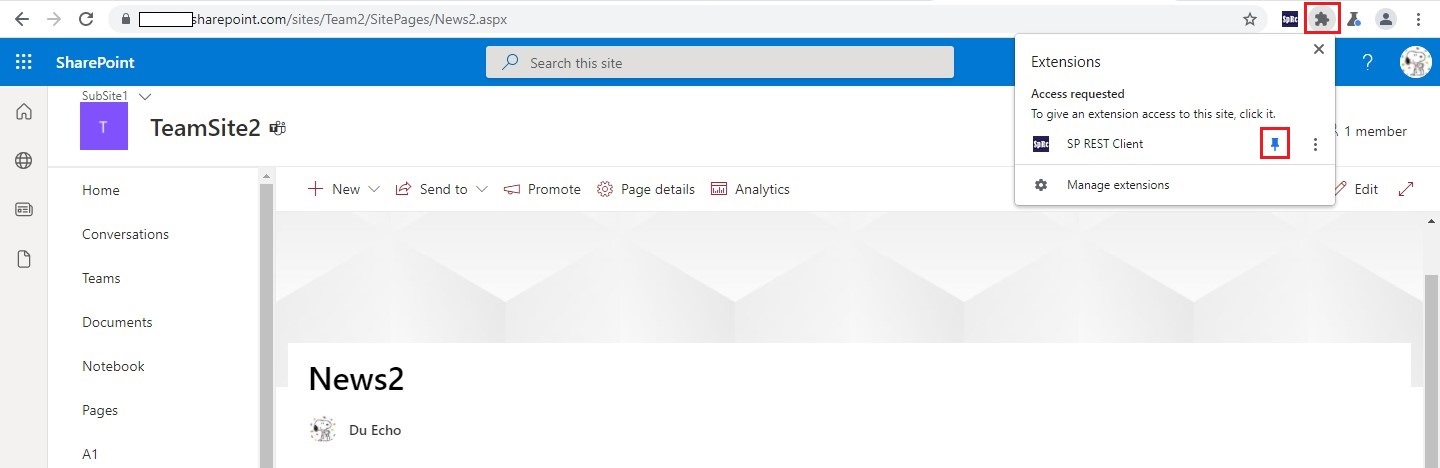Open Conversations in the left navigation
The image size is (1440, 468).
[125, 234]
